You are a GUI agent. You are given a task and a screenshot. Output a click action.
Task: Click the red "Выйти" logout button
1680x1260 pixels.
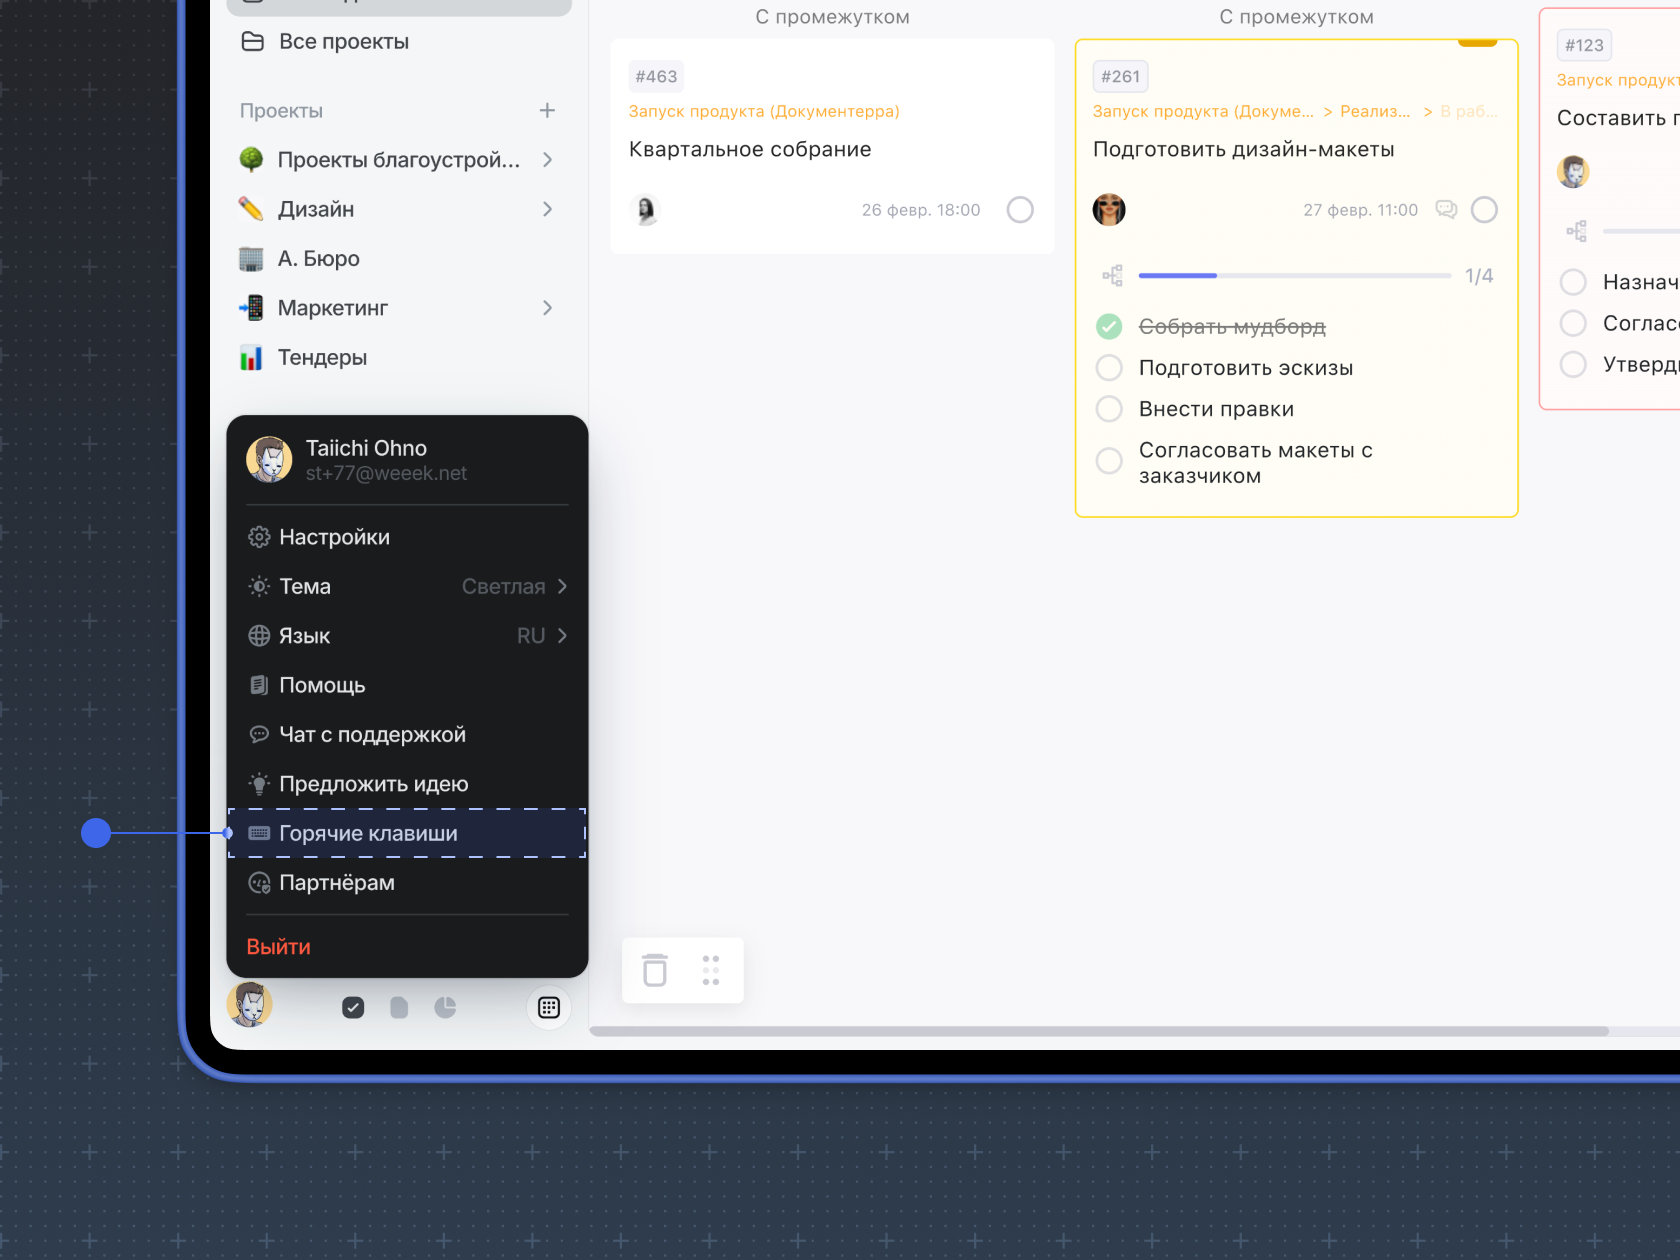pyautogui.click(x=279, y=947)
